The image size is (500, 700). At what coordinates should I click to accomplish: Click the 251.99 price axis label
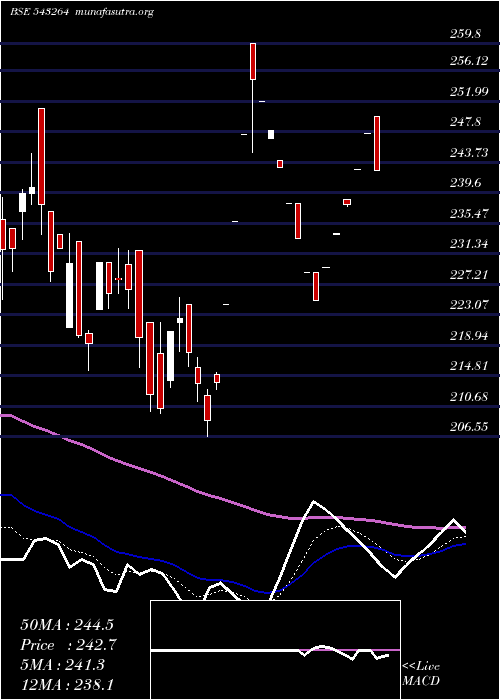pyautogui.click(x=469, y=92)
